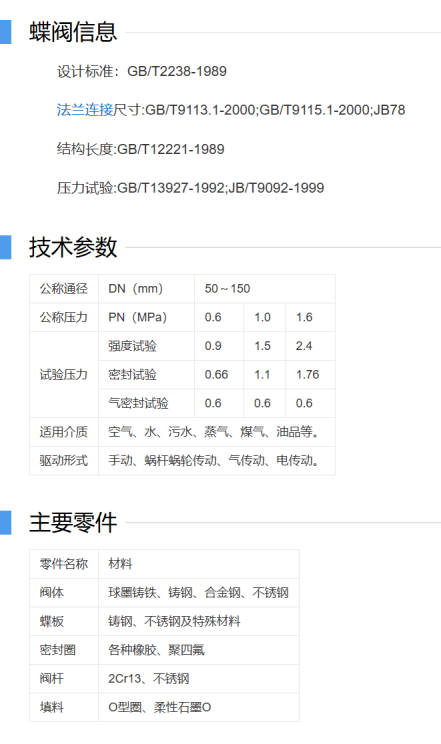The height and width of the screenshot is (744, 441).
Task: Click the blue marker beside 技术参数
Action: [x=5, y=247]
